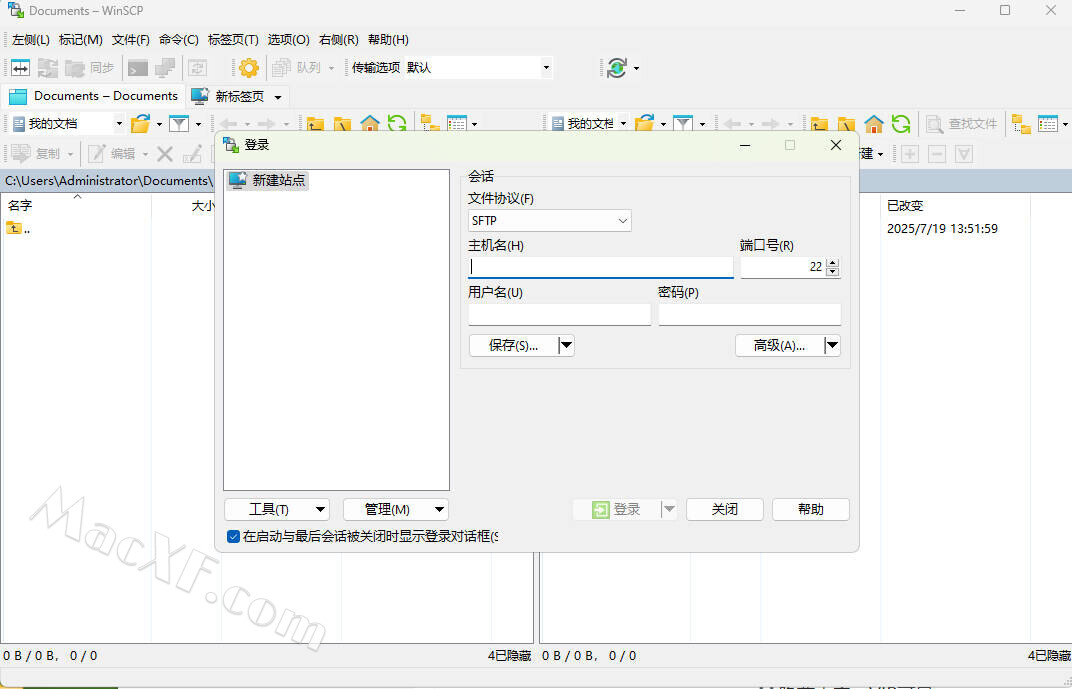Click the 端口号 port up arrow
This screenshot has height=689, width=1072.
832,262
